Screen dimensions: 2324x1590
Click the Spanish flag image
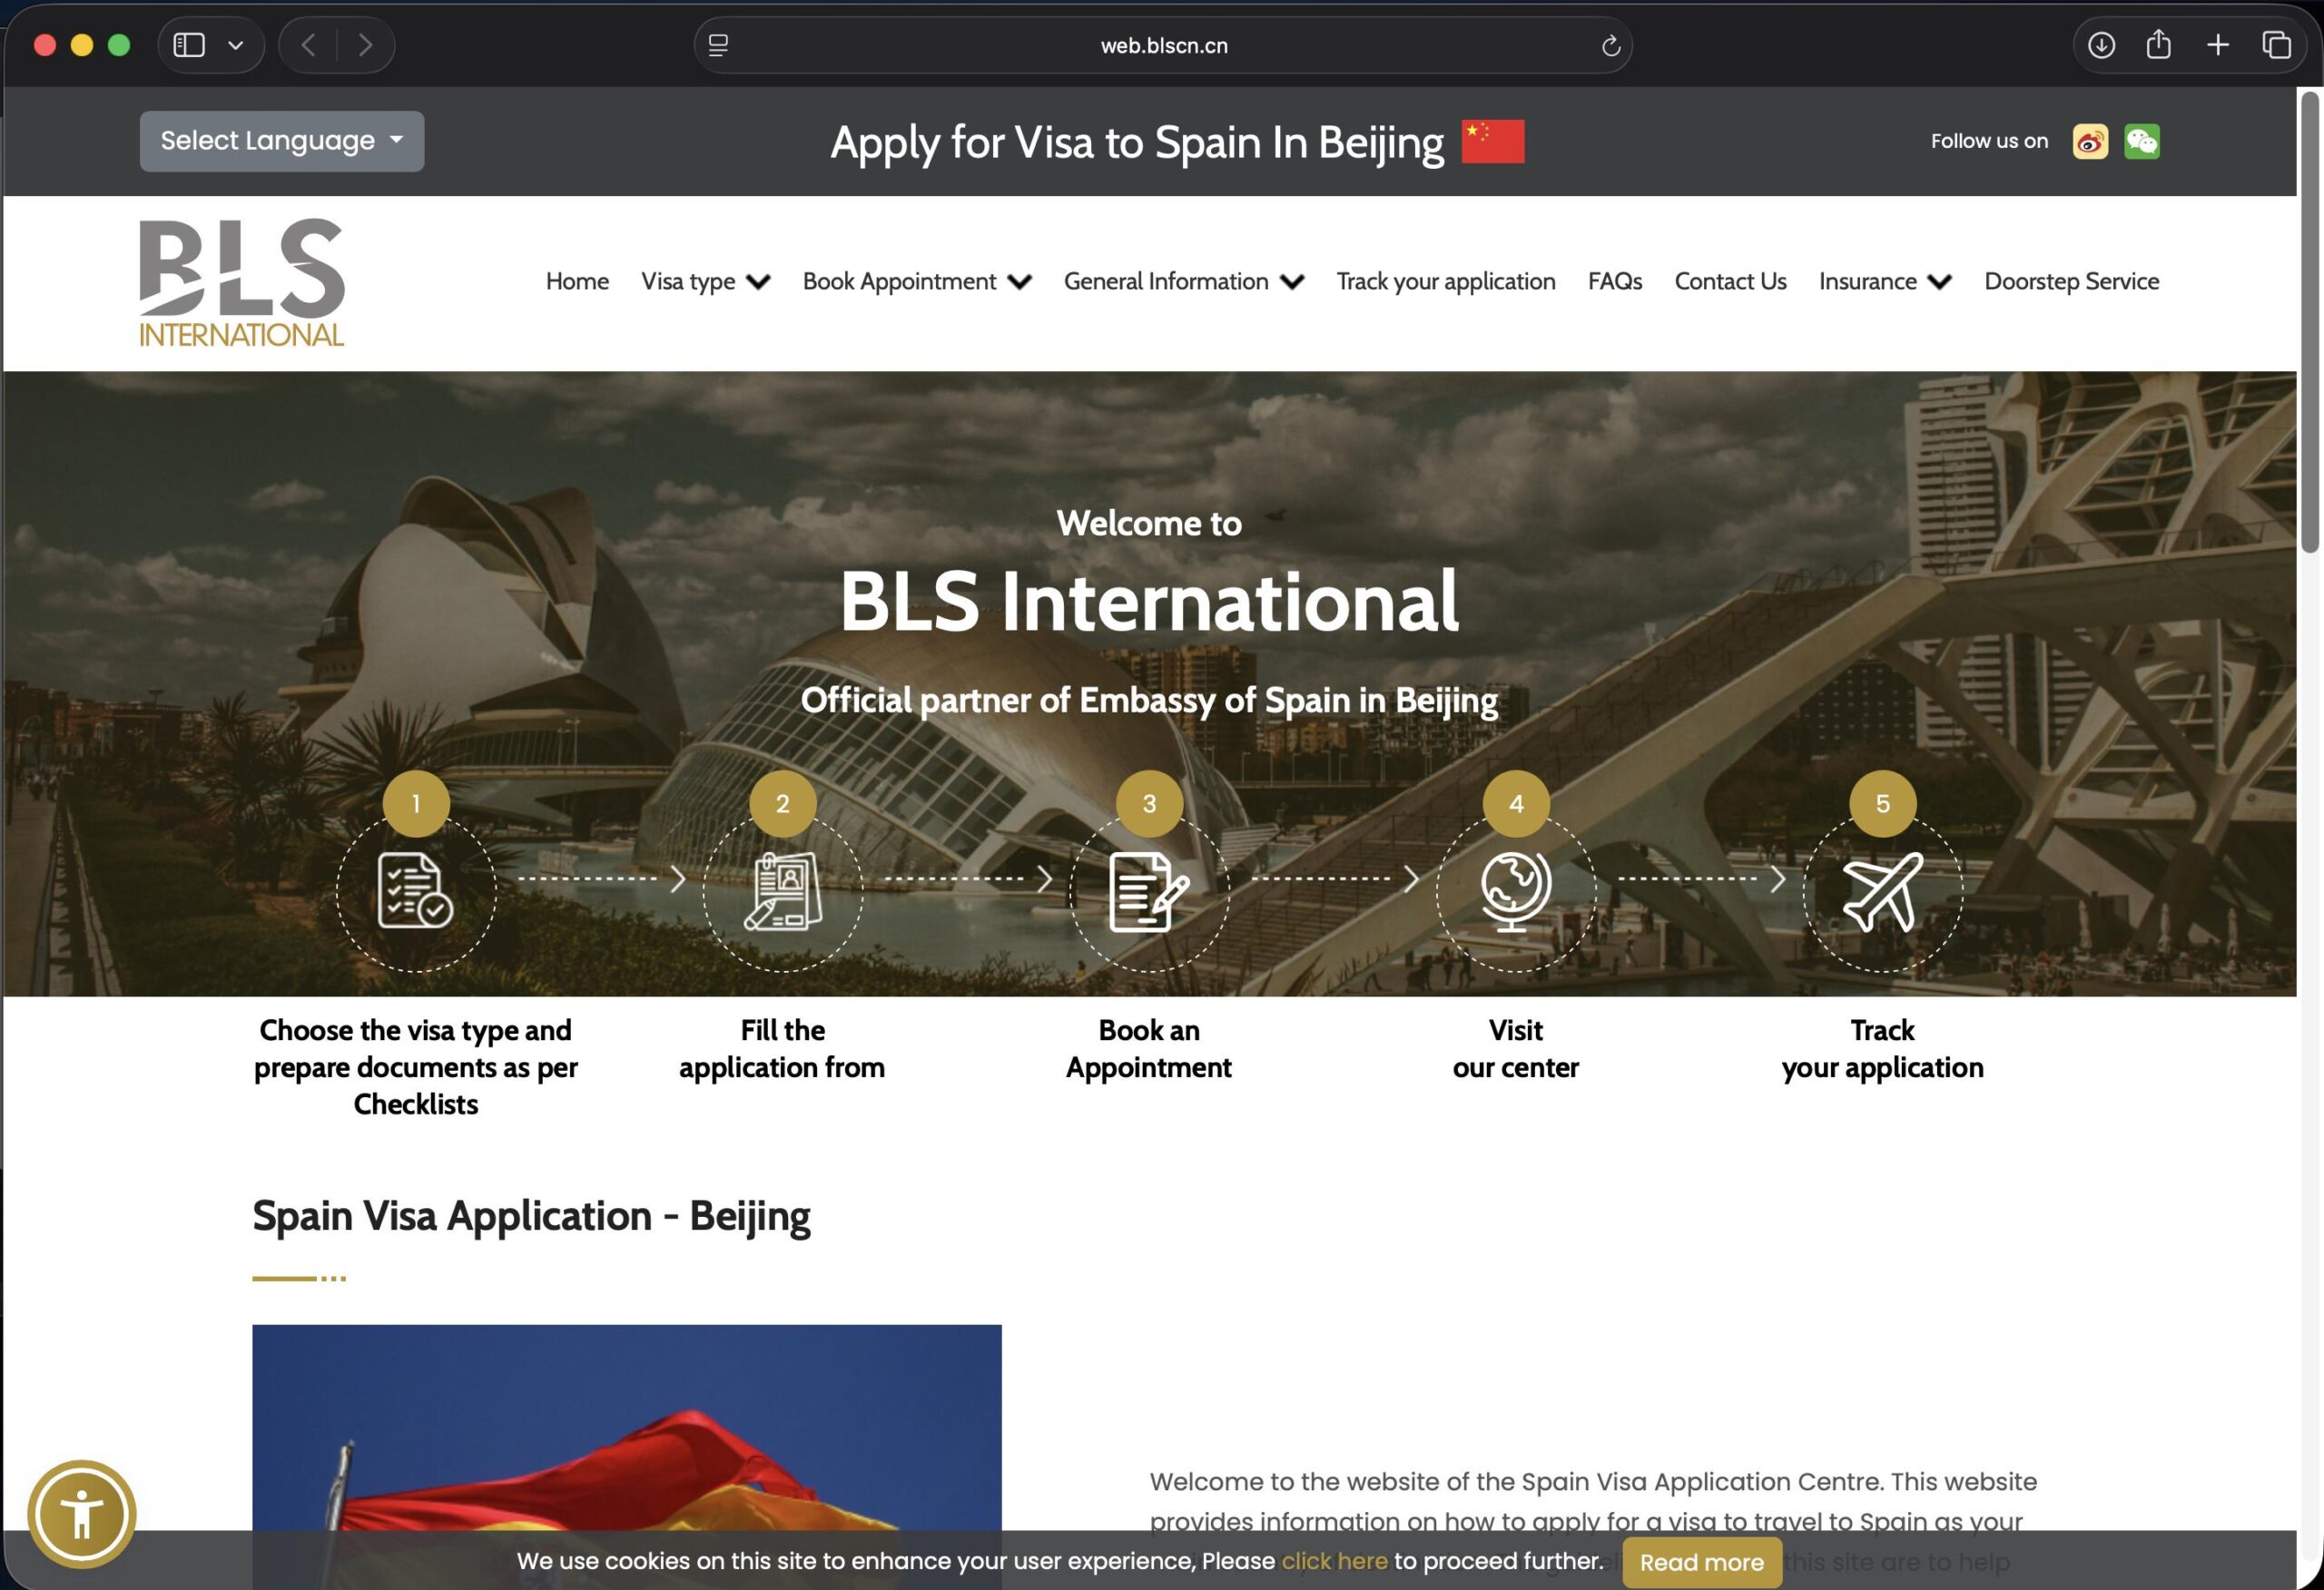pyautogui.click(x=627, y=1457)
